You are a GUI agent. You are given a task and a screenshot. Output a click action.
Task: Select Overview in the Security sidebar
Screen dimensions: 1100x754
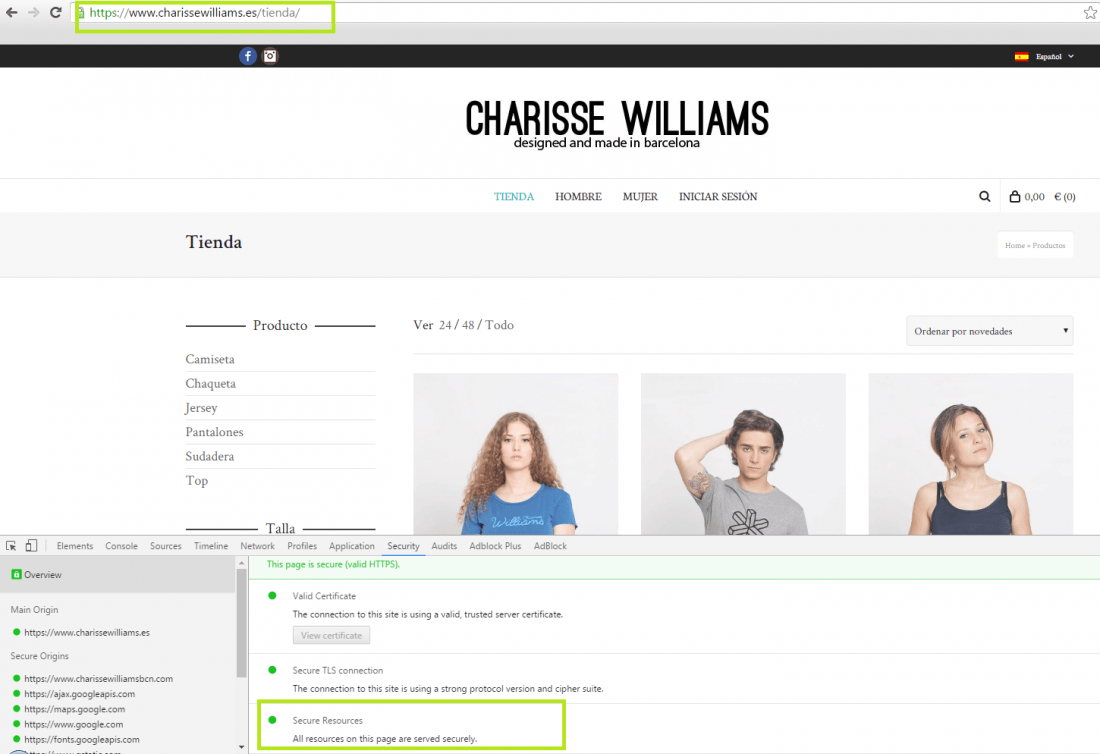117,574
